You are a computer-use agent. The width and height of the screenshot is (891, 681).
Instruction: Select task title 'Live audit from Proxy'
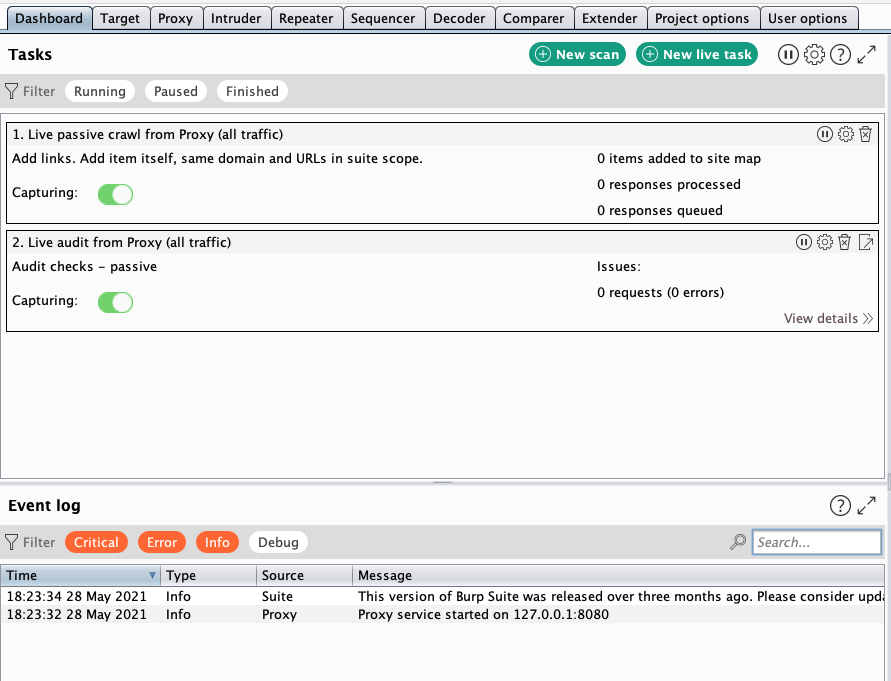[x=122, y=242]
